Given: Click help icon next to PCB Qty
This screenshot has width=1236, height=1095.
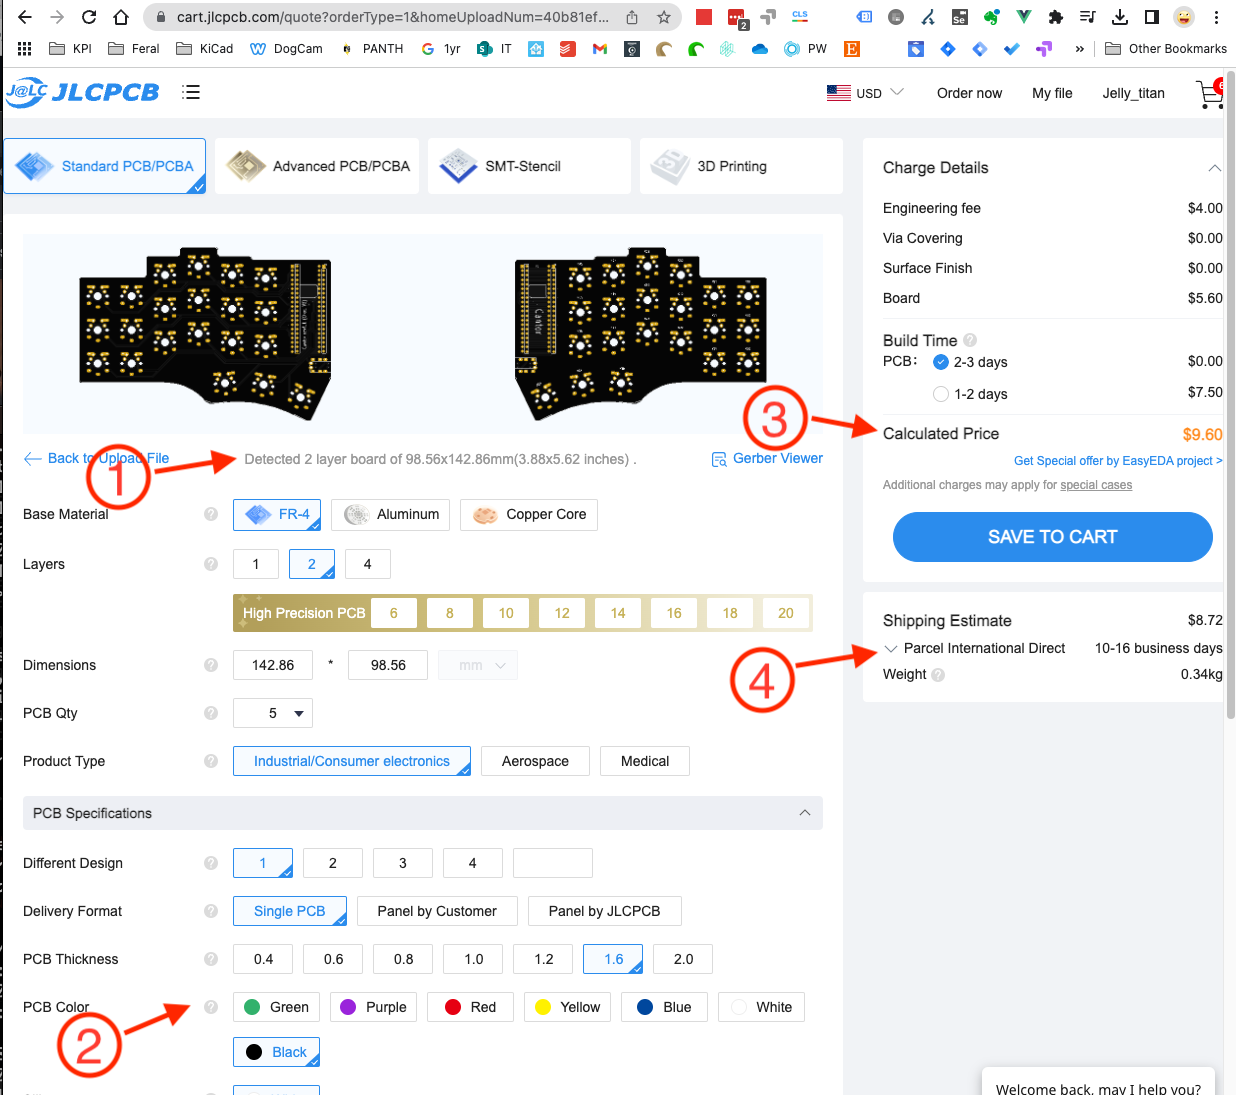Looking at the screenshot, I should pyautogui.click(x=211, y=713).
